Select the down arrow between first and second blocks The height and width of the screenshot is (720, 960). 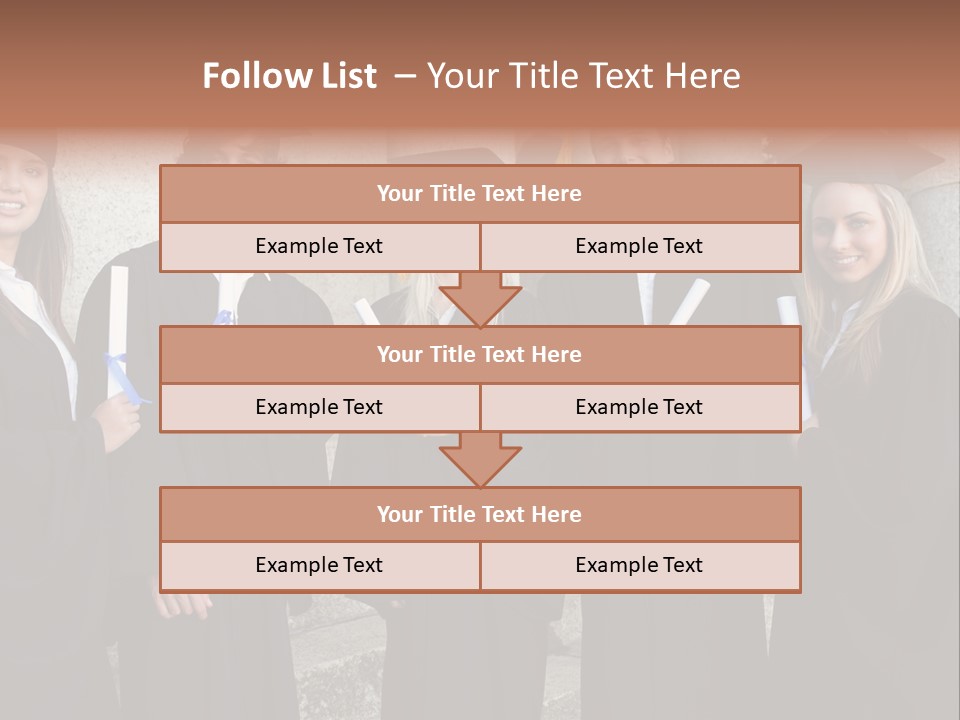(x=480, y=300)
